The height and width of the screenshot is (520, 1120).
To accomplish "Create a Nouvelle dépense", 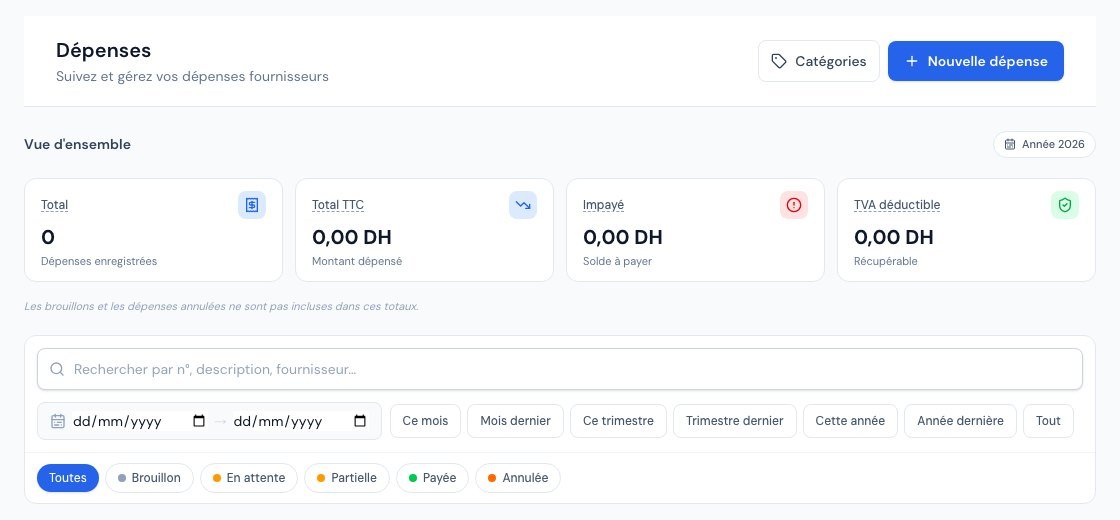I will coord(976,61).
